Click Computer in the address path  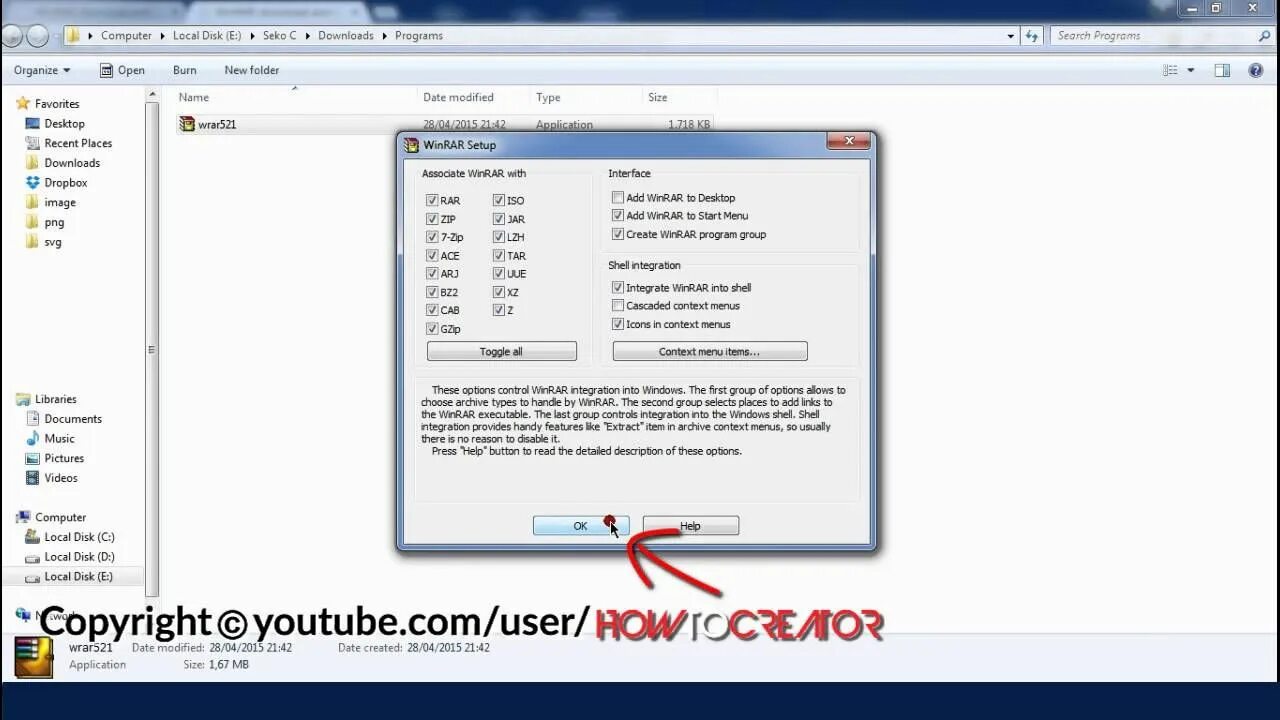[x=126, y=35]
